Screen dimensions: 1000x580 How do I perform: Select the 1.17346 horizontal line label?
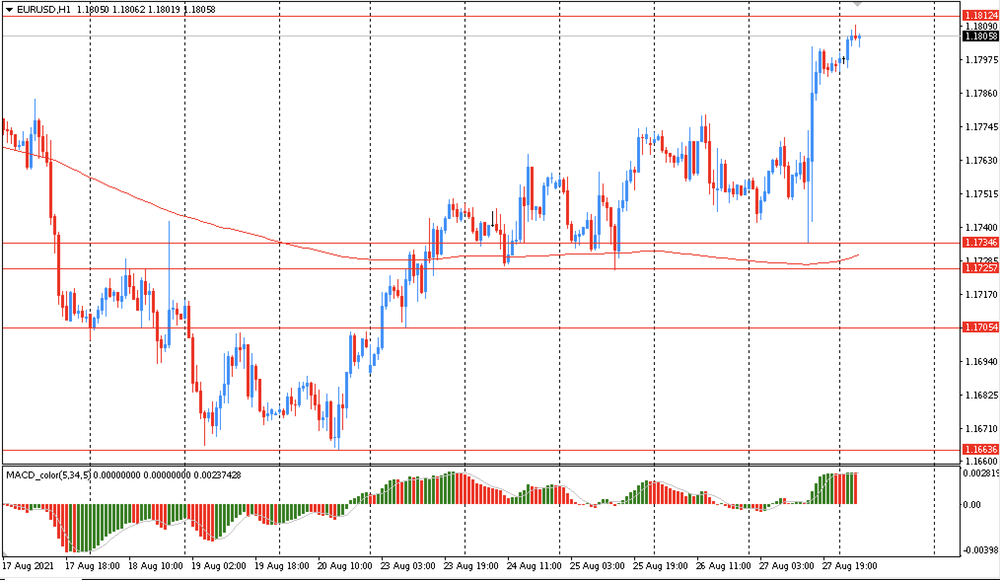[980, 242]
